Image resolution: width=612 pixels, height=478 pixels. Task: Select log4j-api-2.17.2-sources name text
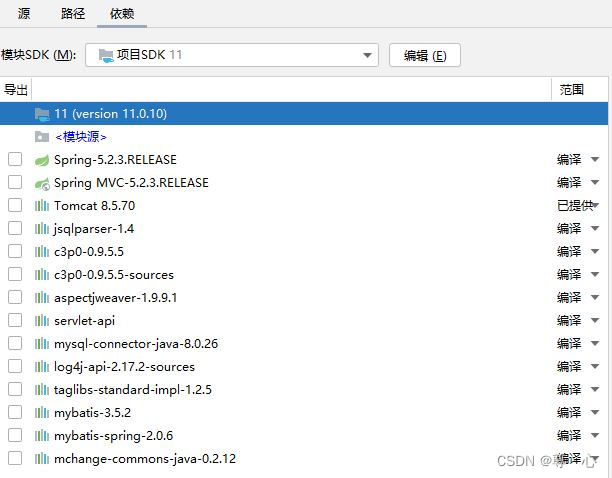tap(124, 367)
